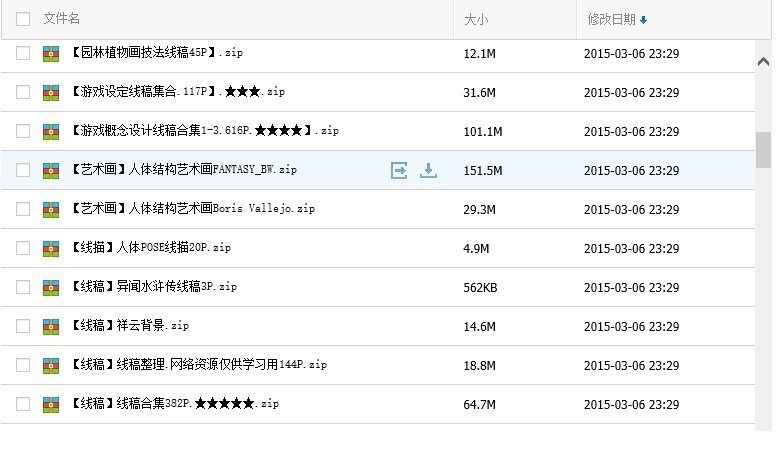Click the 14.6M size value
The image size is (780, 454).
coord(480,327)
